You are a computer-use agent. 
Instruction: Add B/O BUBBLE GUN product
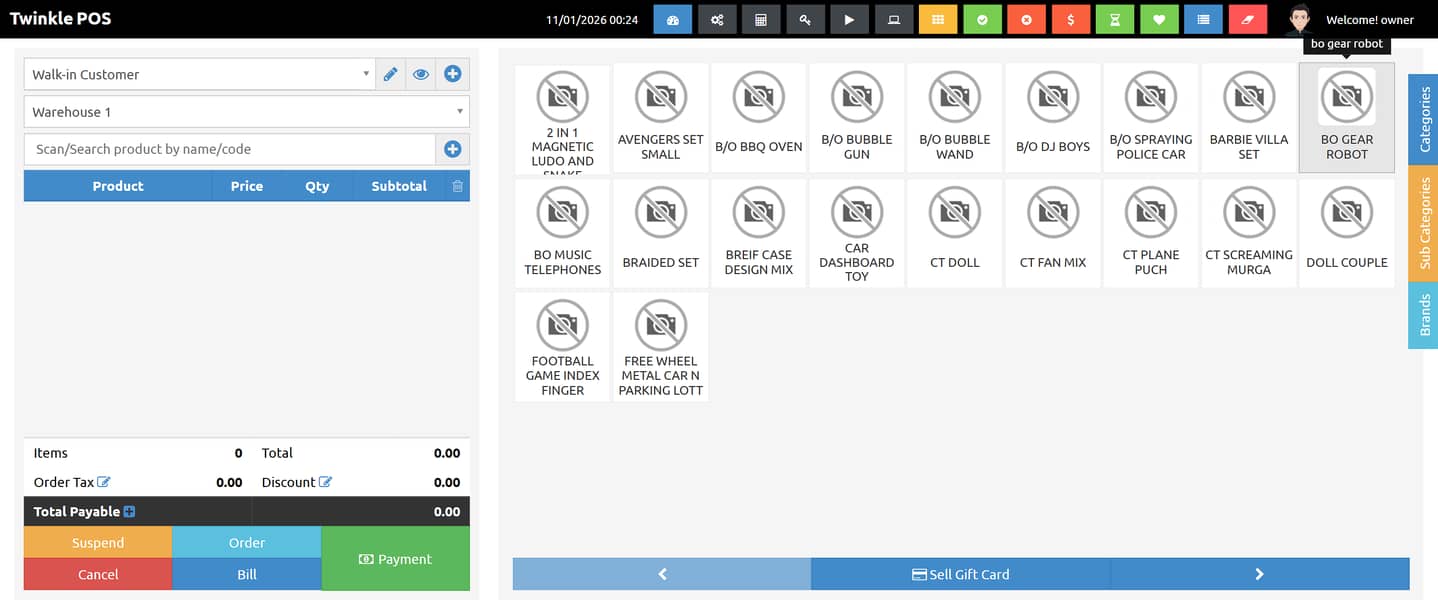coord(857,118)
